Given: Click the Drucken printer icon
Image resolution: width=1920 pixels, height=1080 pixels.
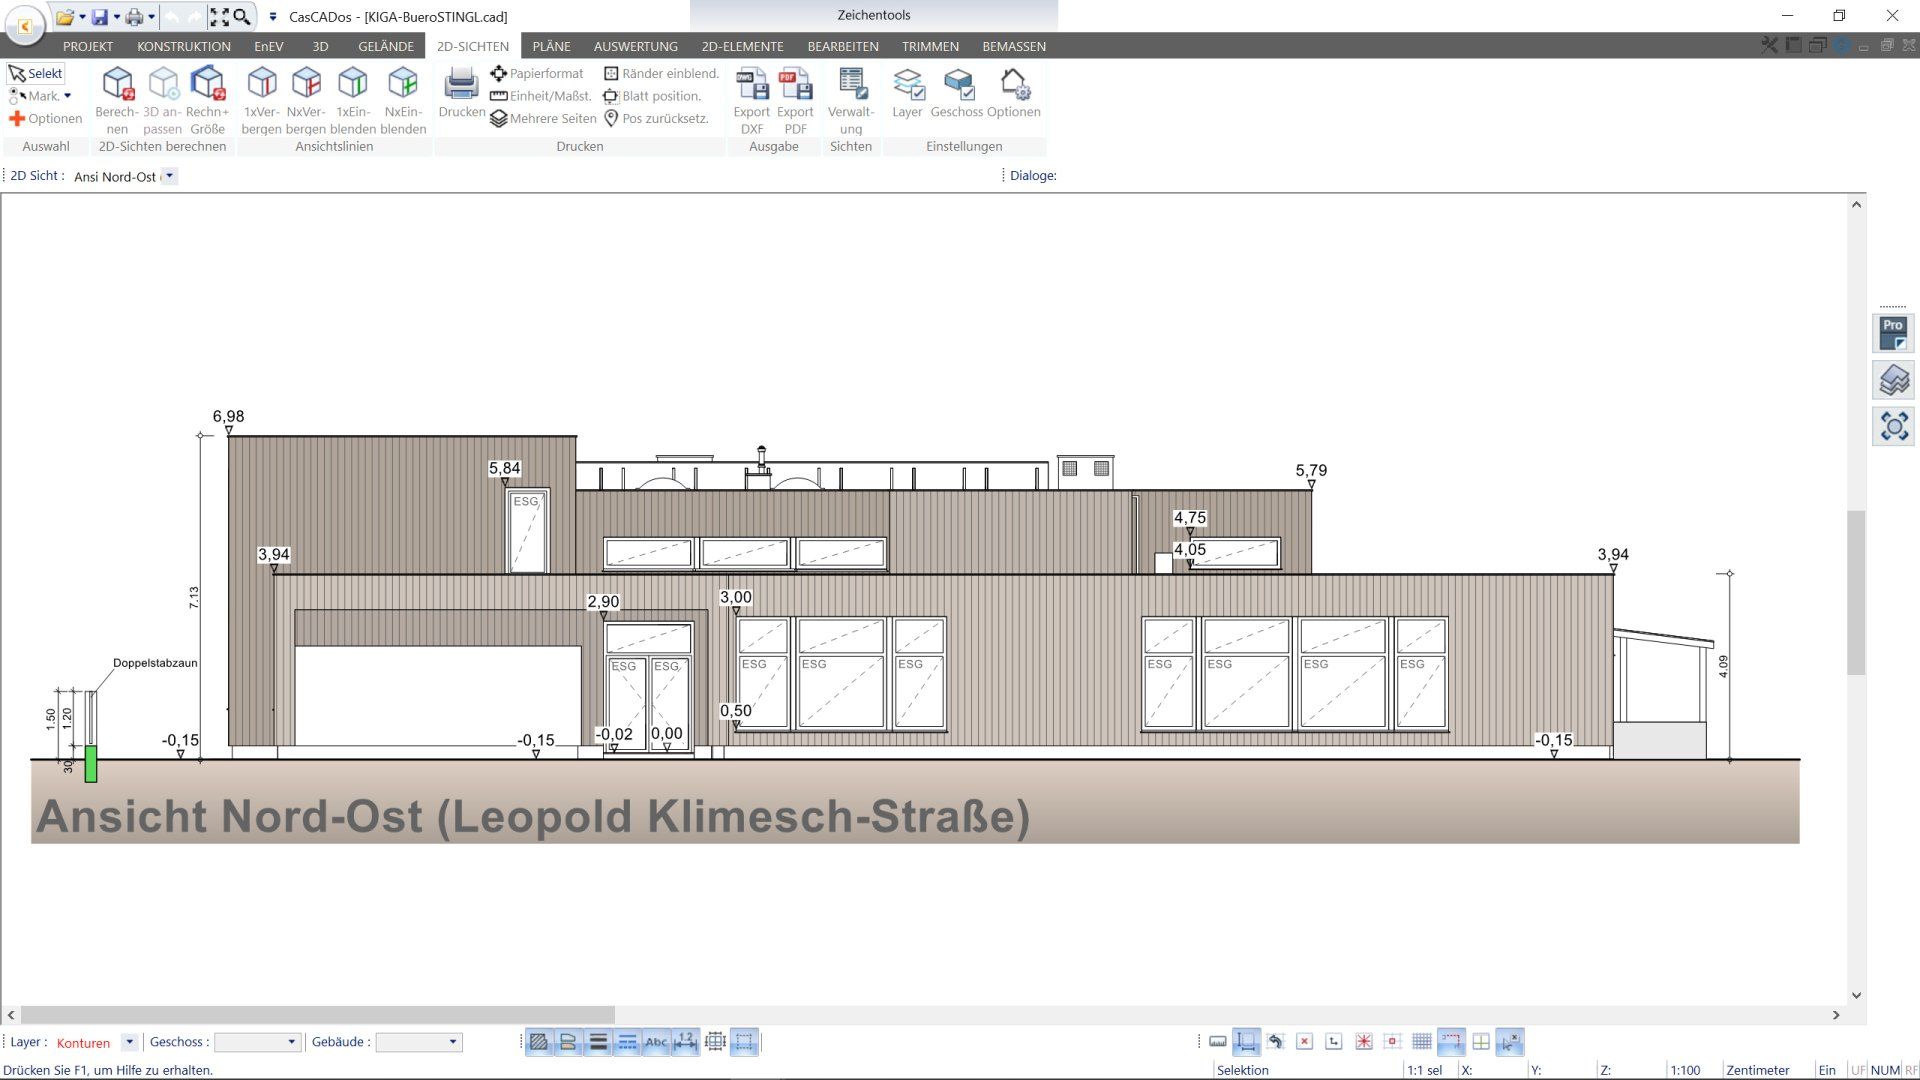Looking at the screenshot, I should [461, 85].
